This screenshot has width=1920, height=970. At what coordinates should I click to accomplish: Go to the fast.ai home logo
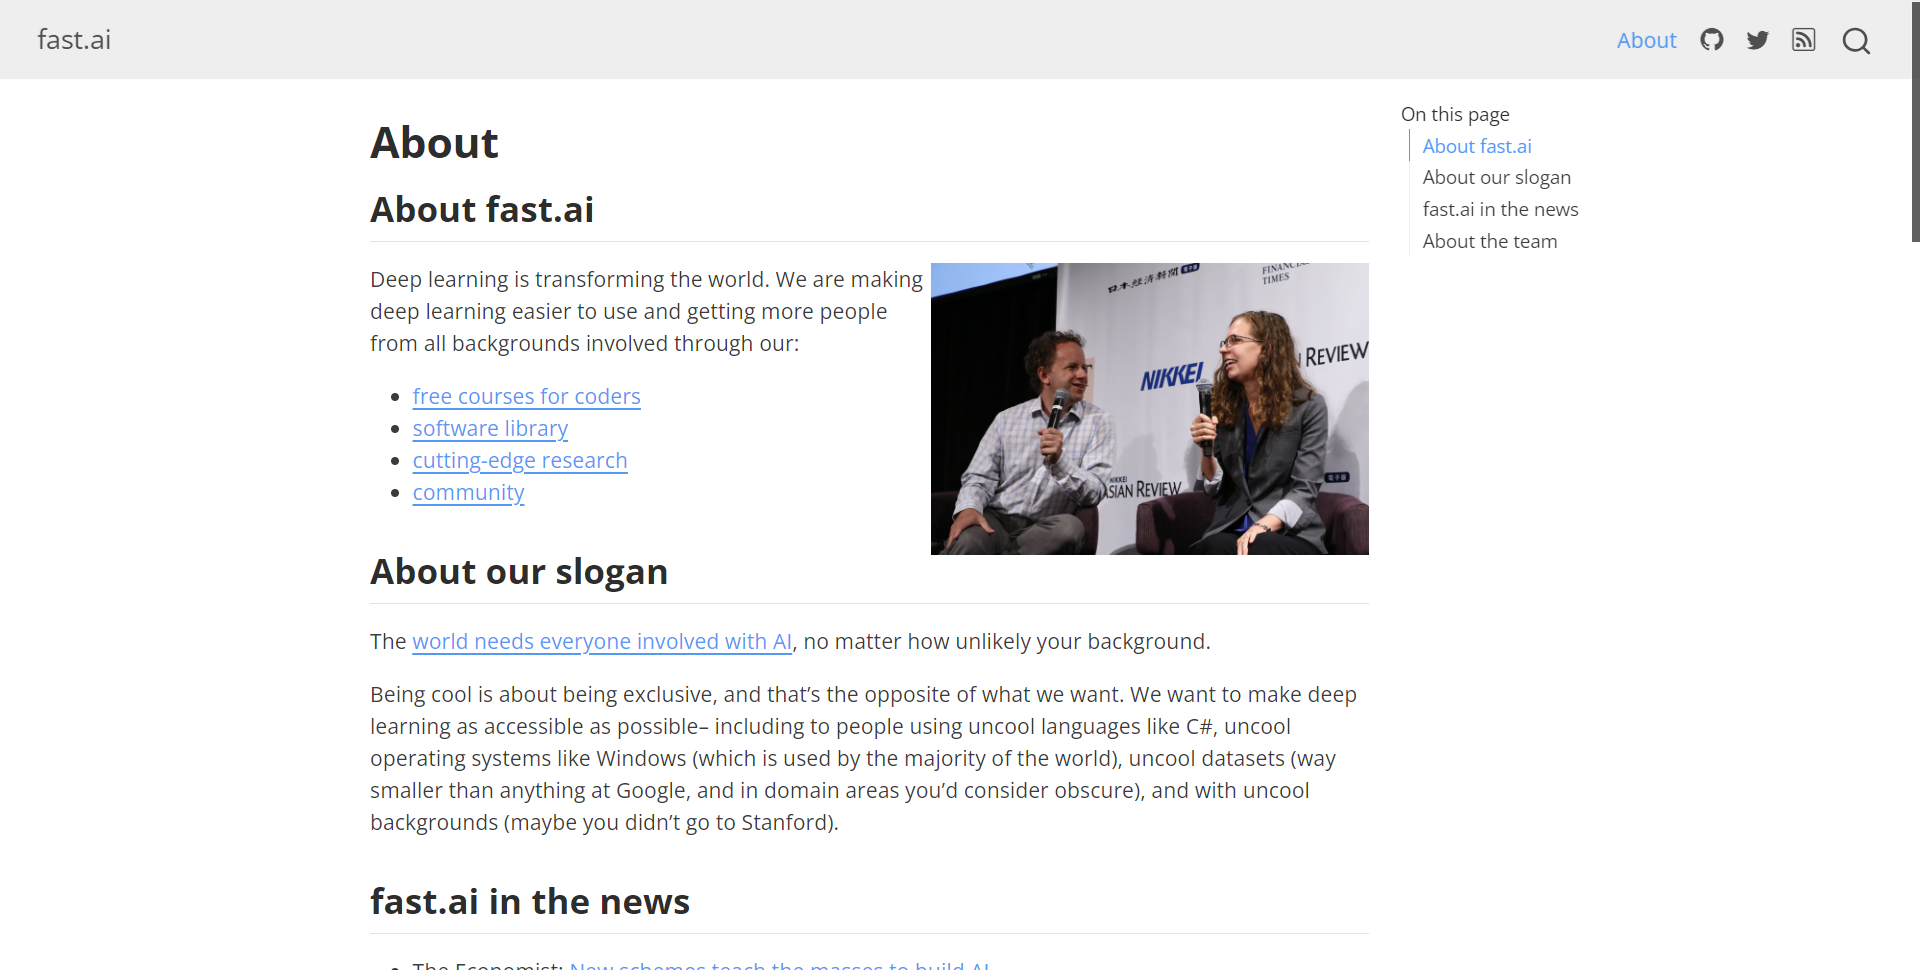pyautogui.click(x=74, y=40)
